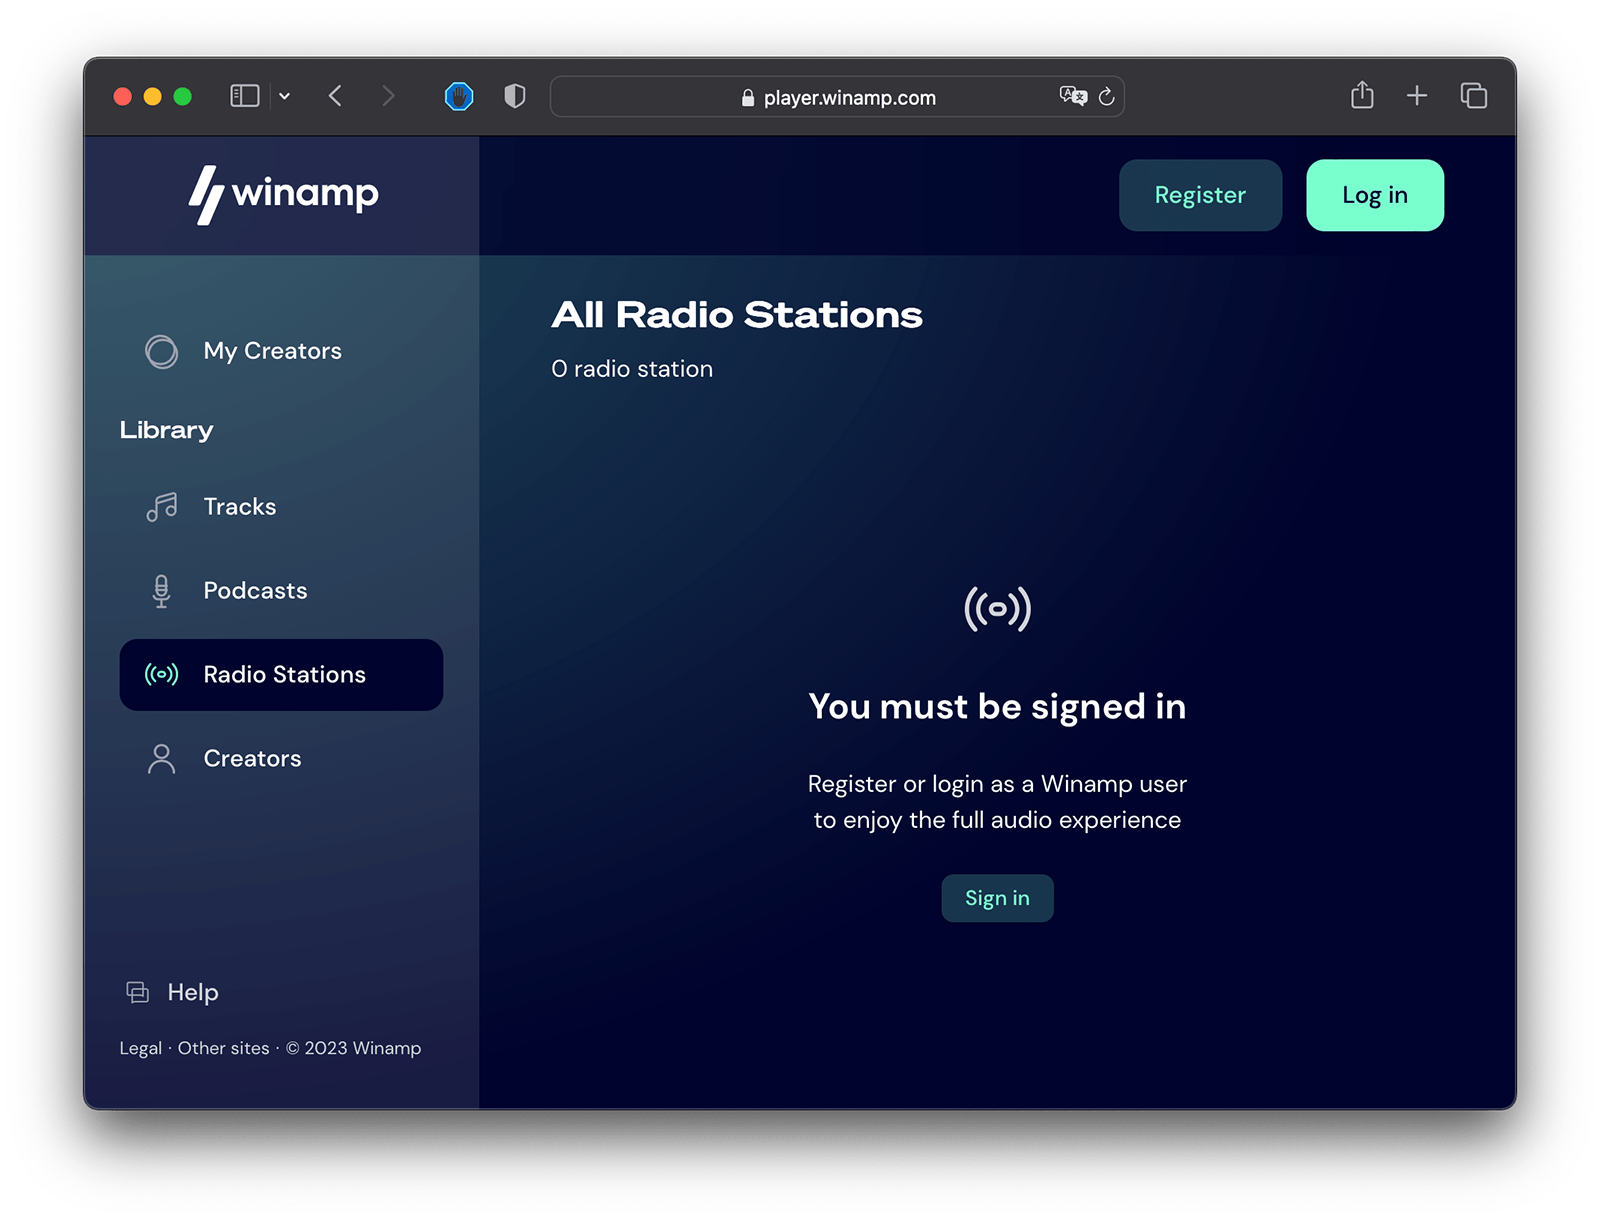Viewport: 1600px width, 1220px height.
Task: Click the blue hand blocker extension icon
Action: 459,96
